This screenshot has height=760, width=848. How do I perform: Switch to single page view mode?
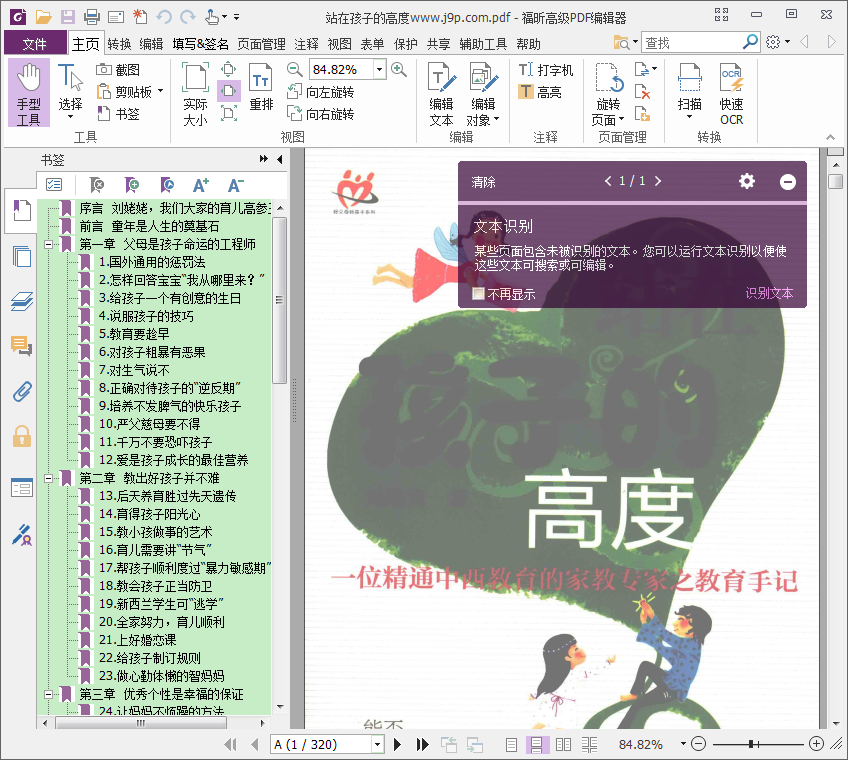[x=512, y=745]
